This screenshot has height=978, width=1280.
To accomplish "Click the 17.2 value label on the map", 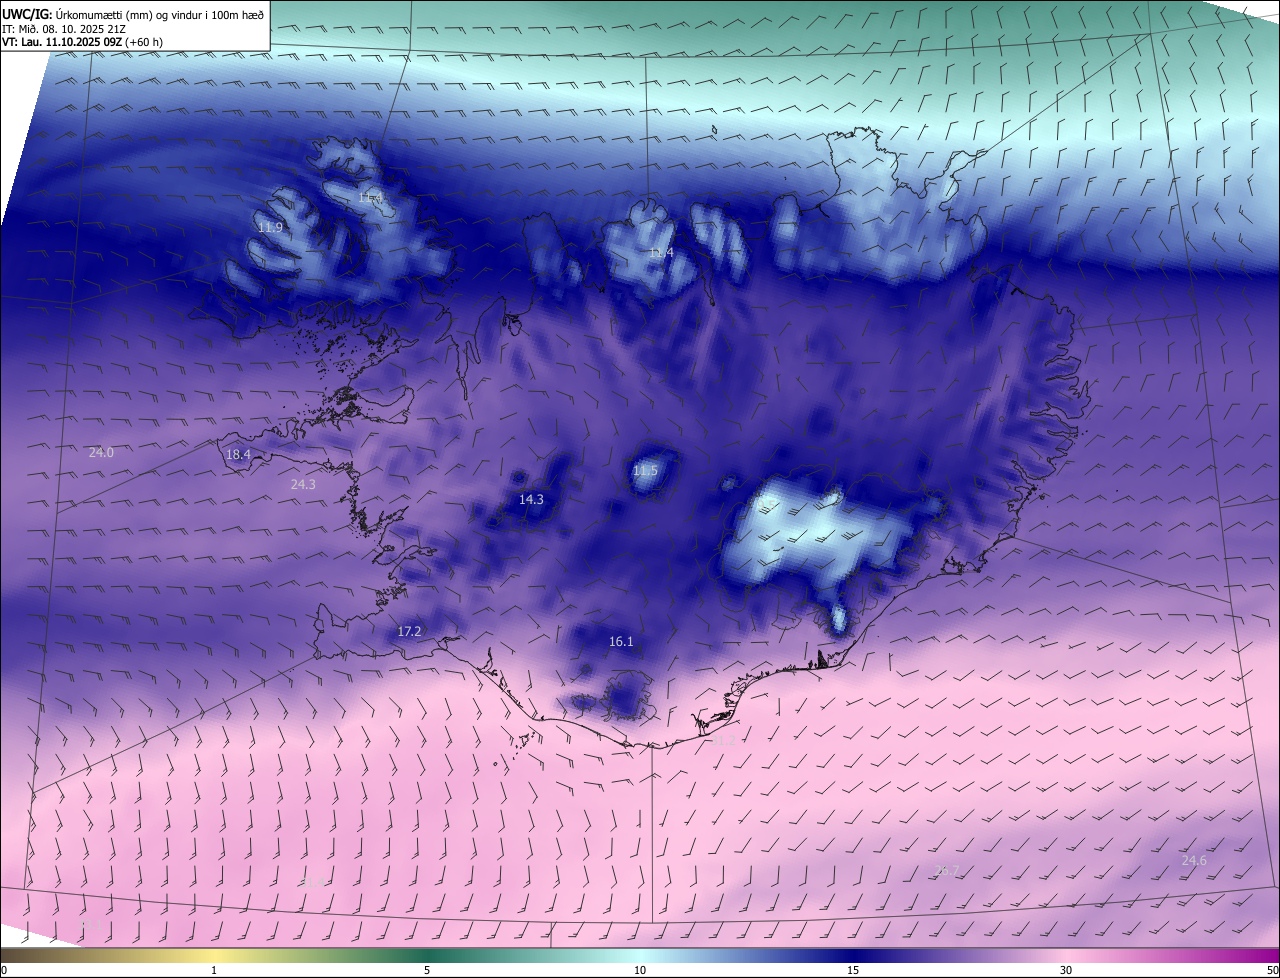I will [x=409, y=631].
